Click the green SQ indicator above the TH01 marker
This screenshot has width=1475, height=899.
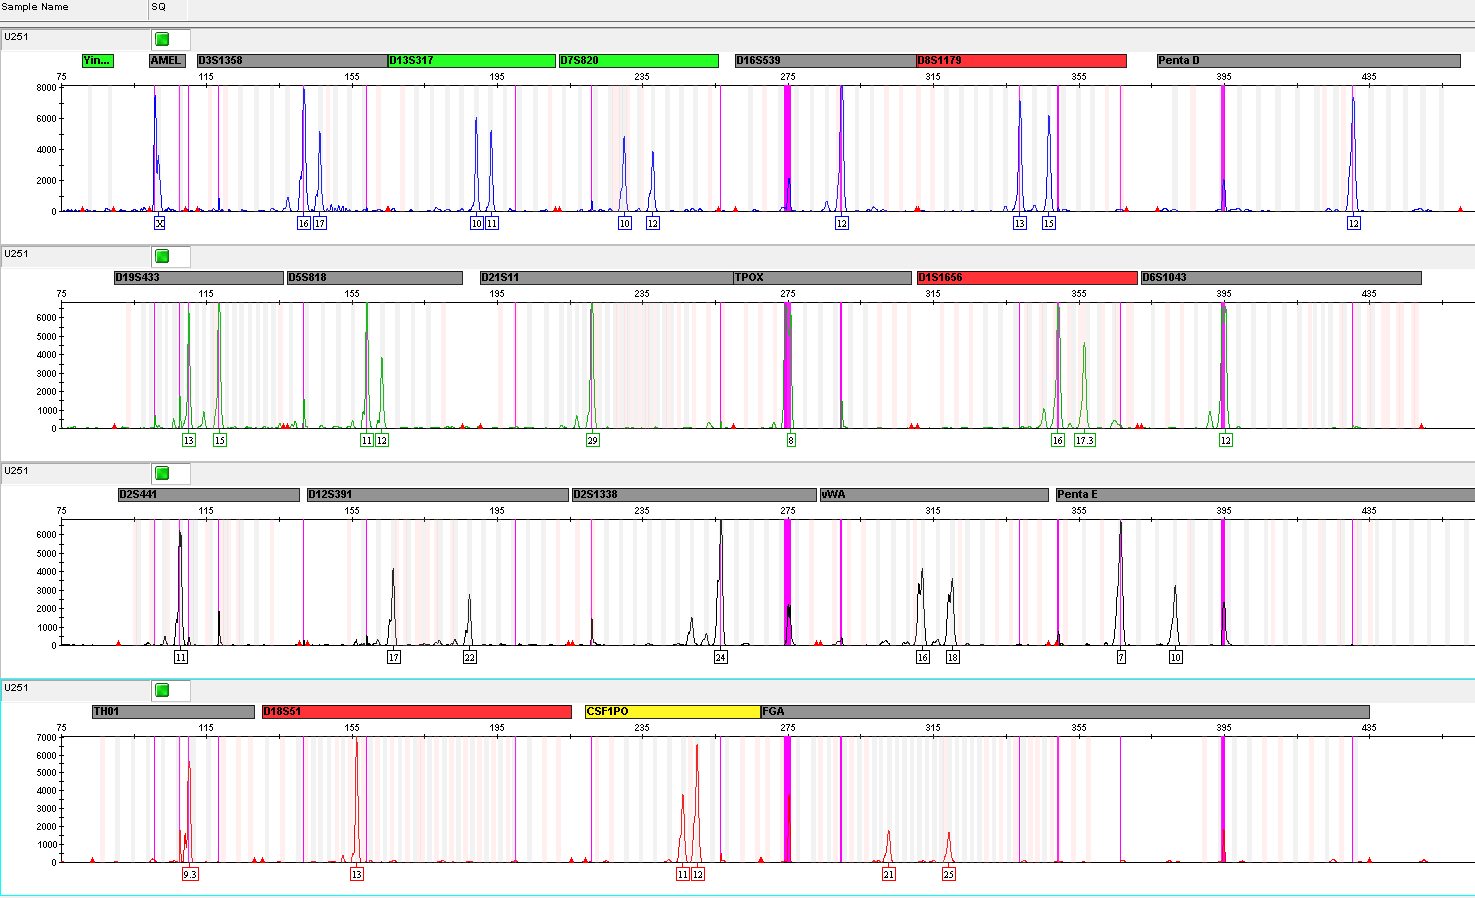pyautogui.click(x=162, y=690)
